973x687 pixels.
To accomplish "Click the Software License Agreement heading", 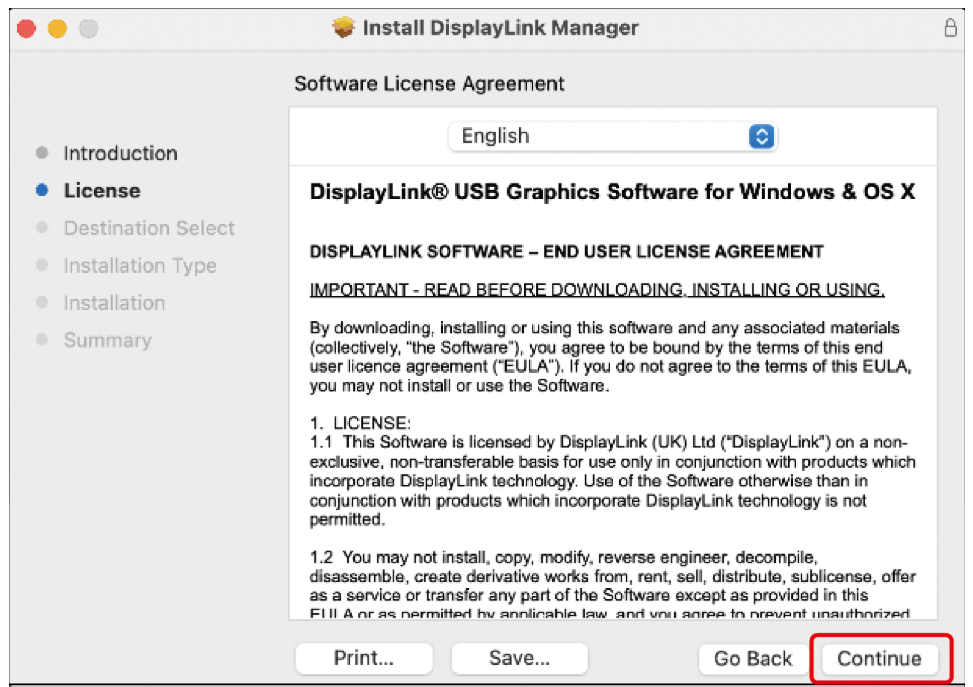I will click(x=429, y=84).
